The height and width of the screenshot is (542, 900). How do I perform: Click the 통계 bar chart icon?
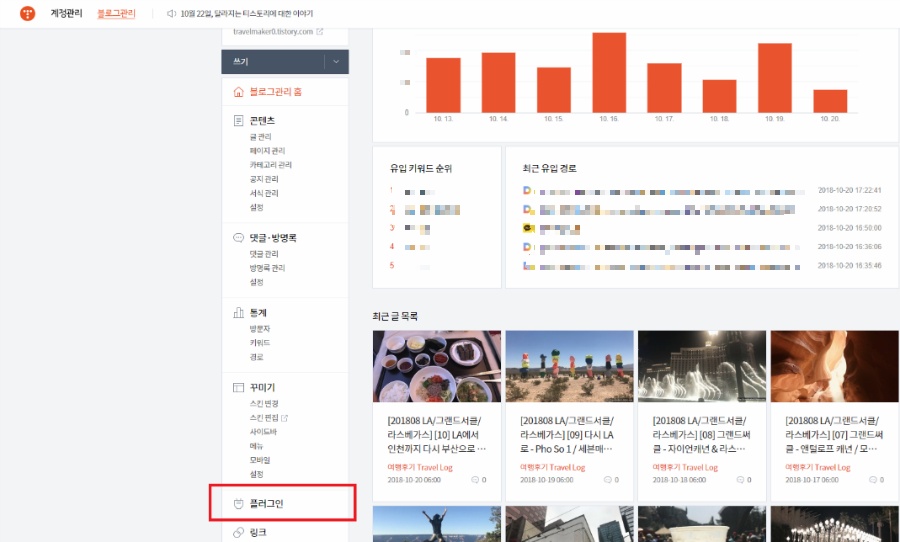click(x=238, y=312)
